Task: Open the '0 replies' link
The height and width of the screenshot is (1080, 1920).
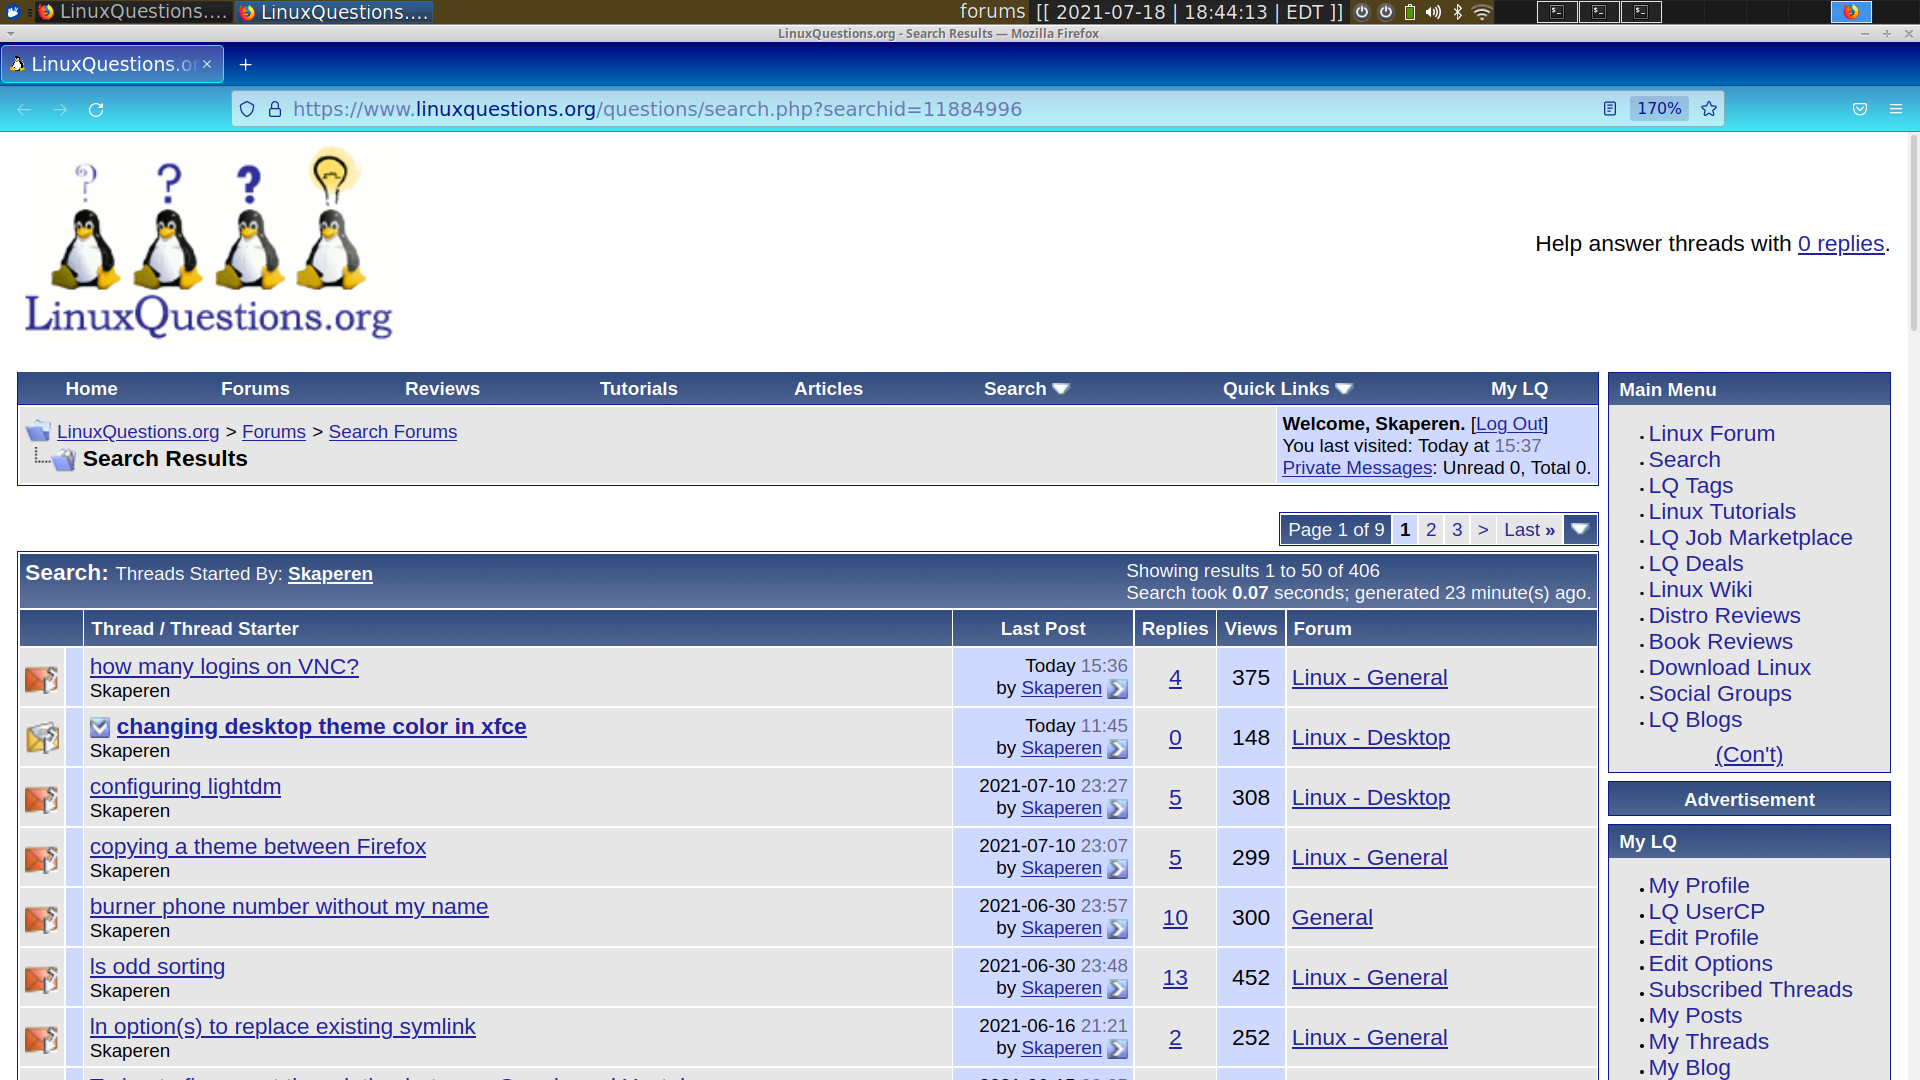Action: pyautogui.click(x=1840, y=244)
